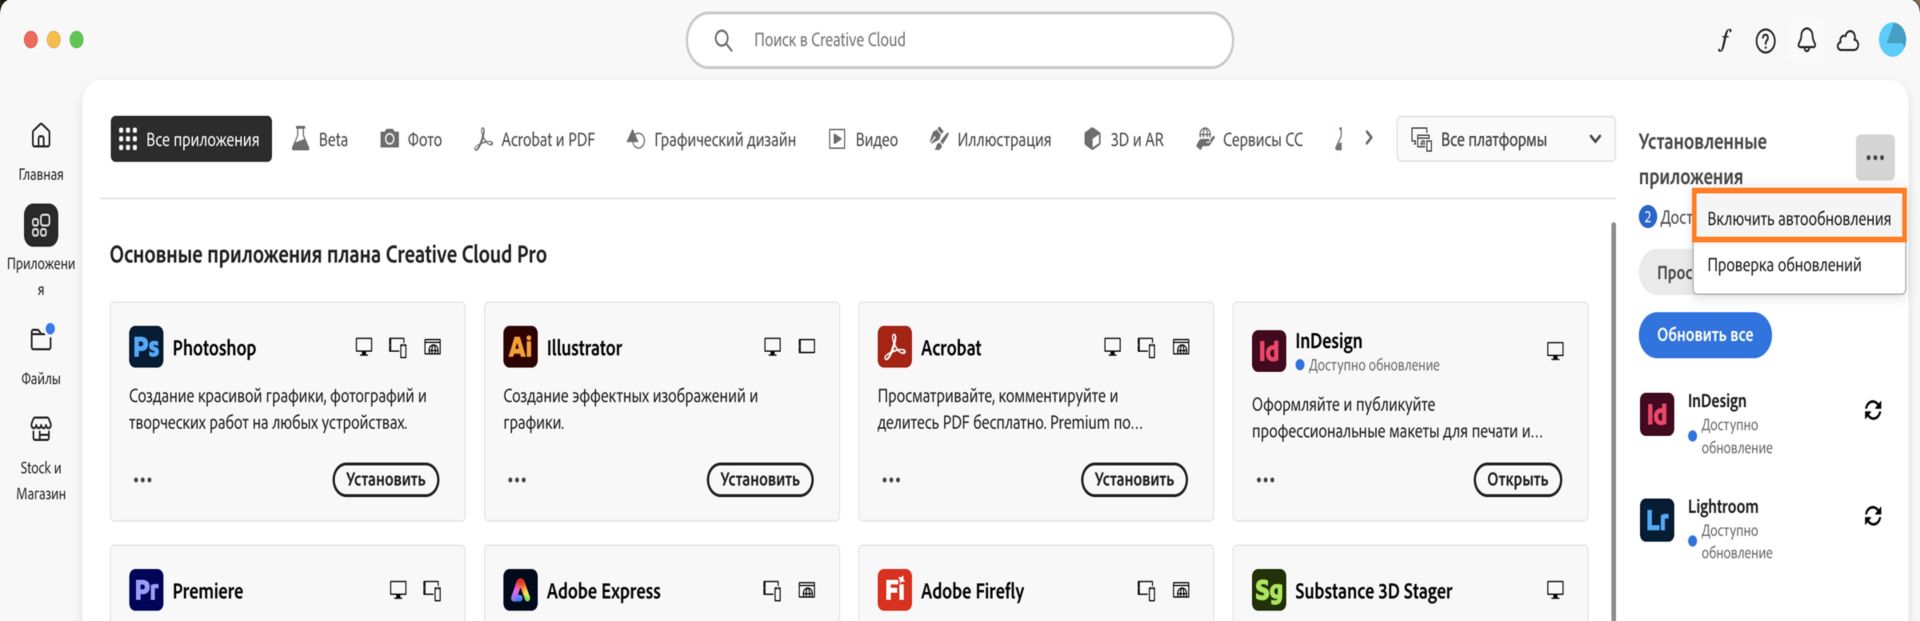Open InDesign with Открыть button

(1517, 480)
